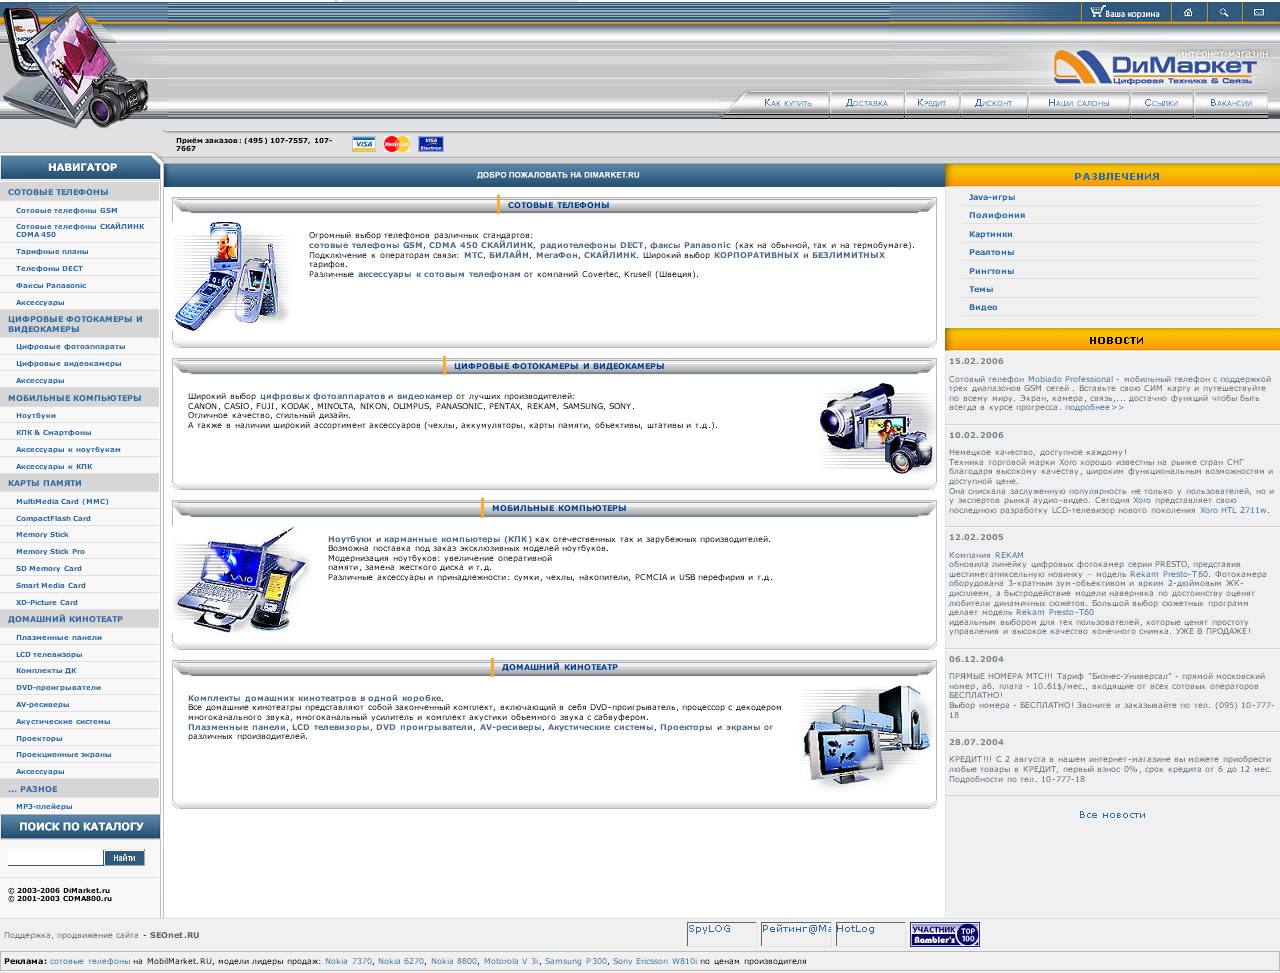Screen dimensions: 1280x973
Task: Click the magnifier search icon in header
Action: tap(1223, 13)
